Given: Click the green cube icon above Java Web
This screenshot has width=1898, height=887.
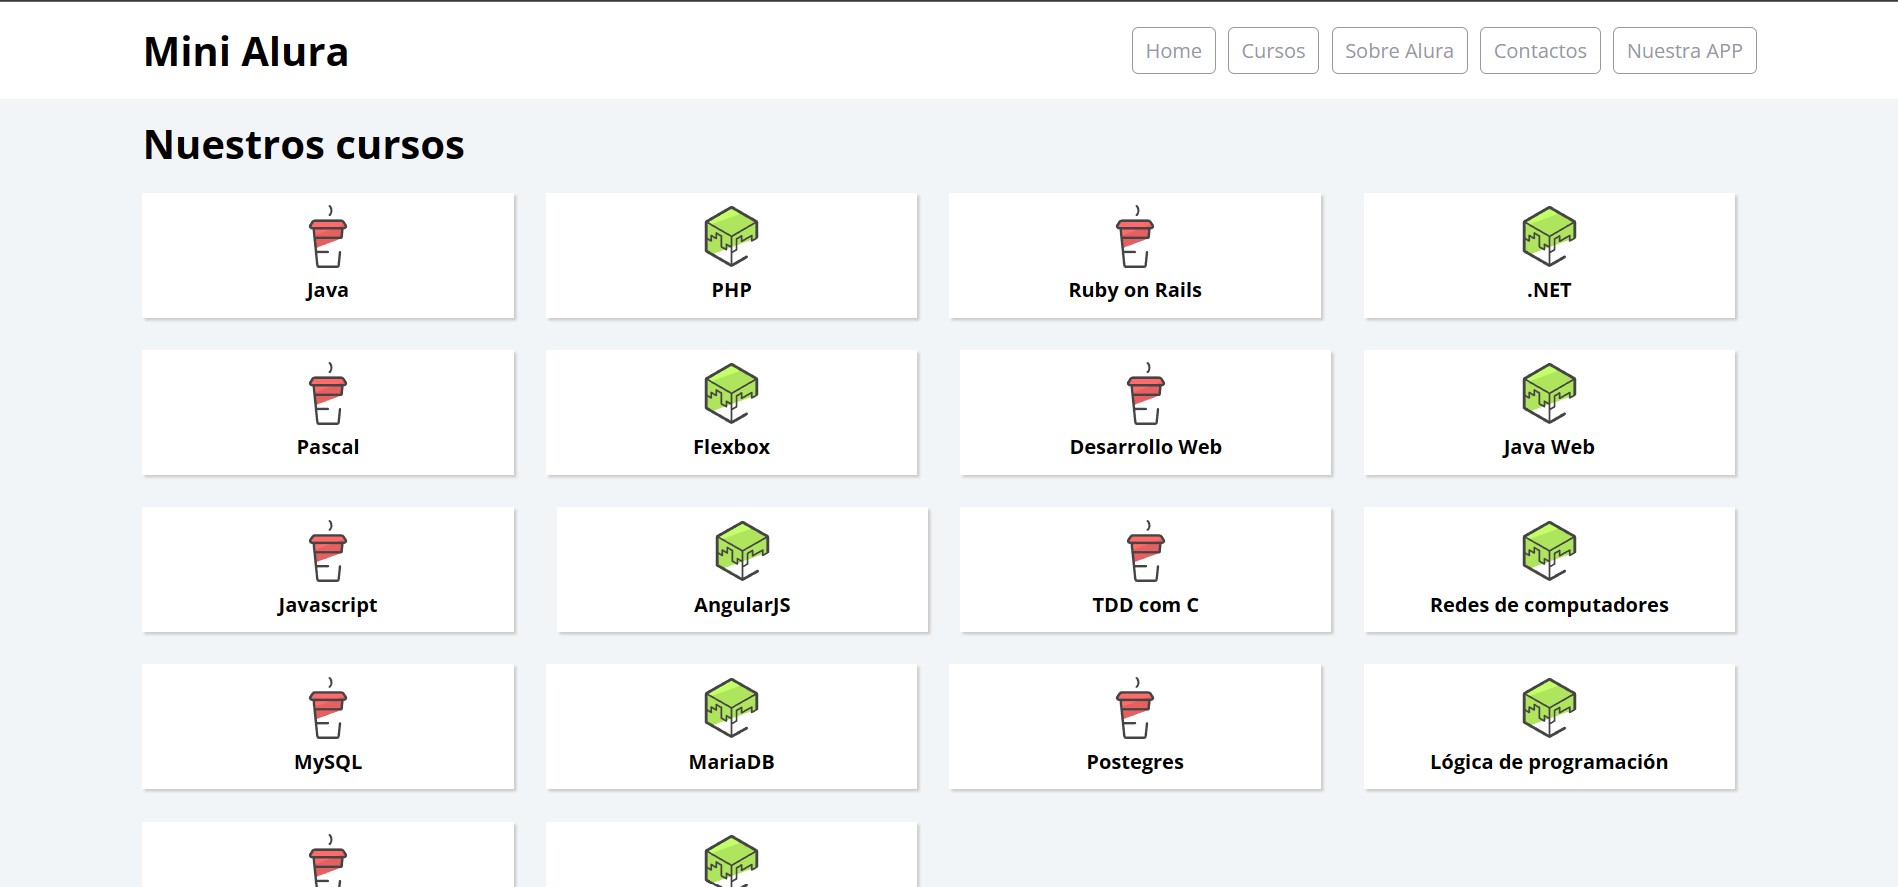Looking at the screenshot, I should click(1549, 394).
